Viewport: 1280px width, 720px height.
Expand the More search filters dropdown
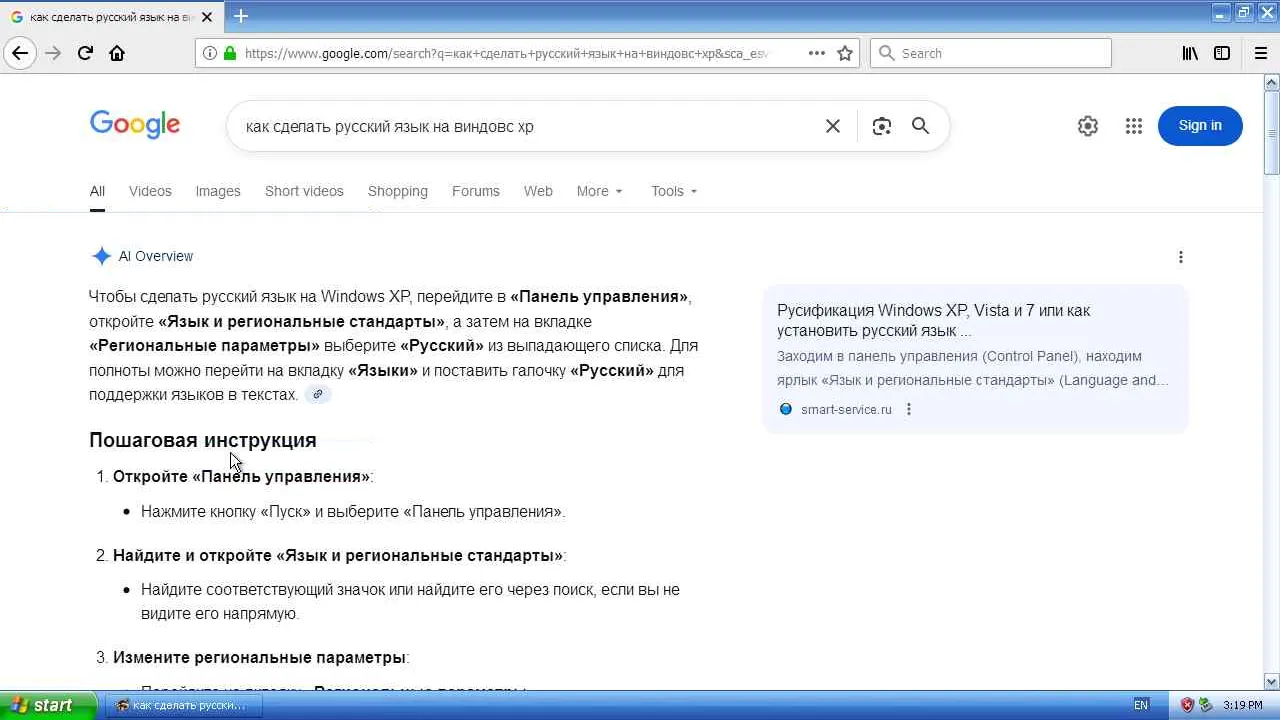599,191
